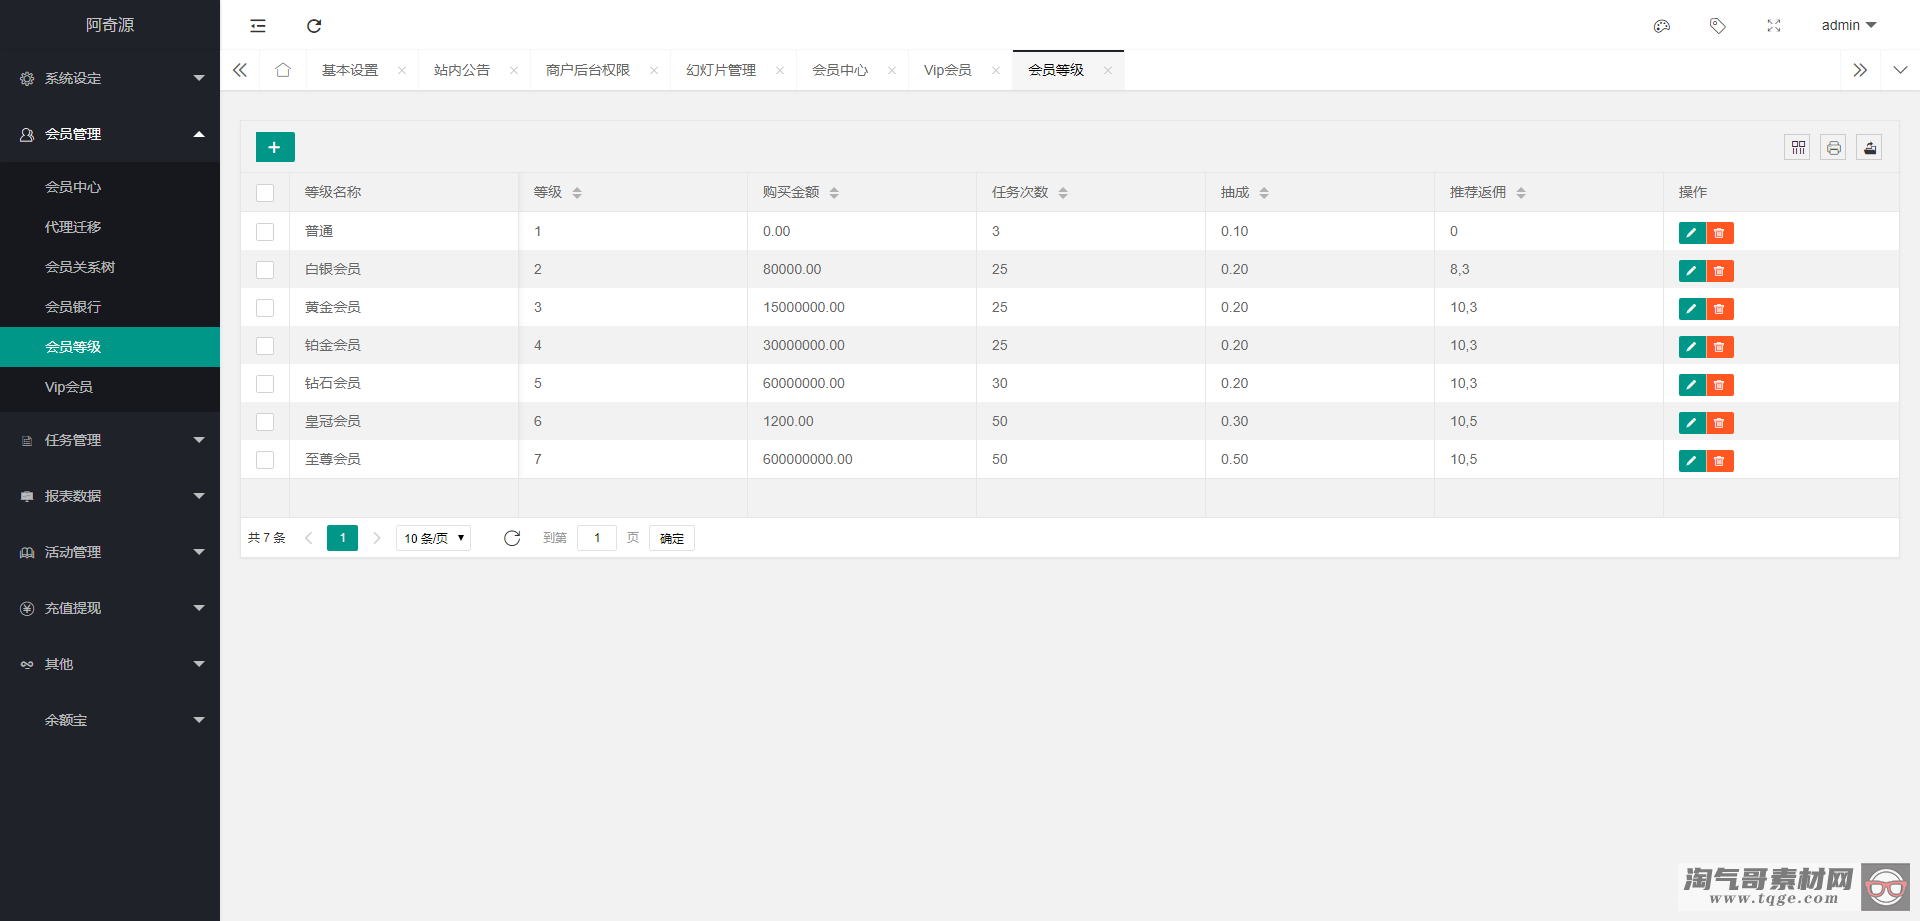This screenshot has width=1920, height=921.
Task: Collapse the 会员管理 sidebar menu
Action: pyautogui.click(x=110, y=134)
